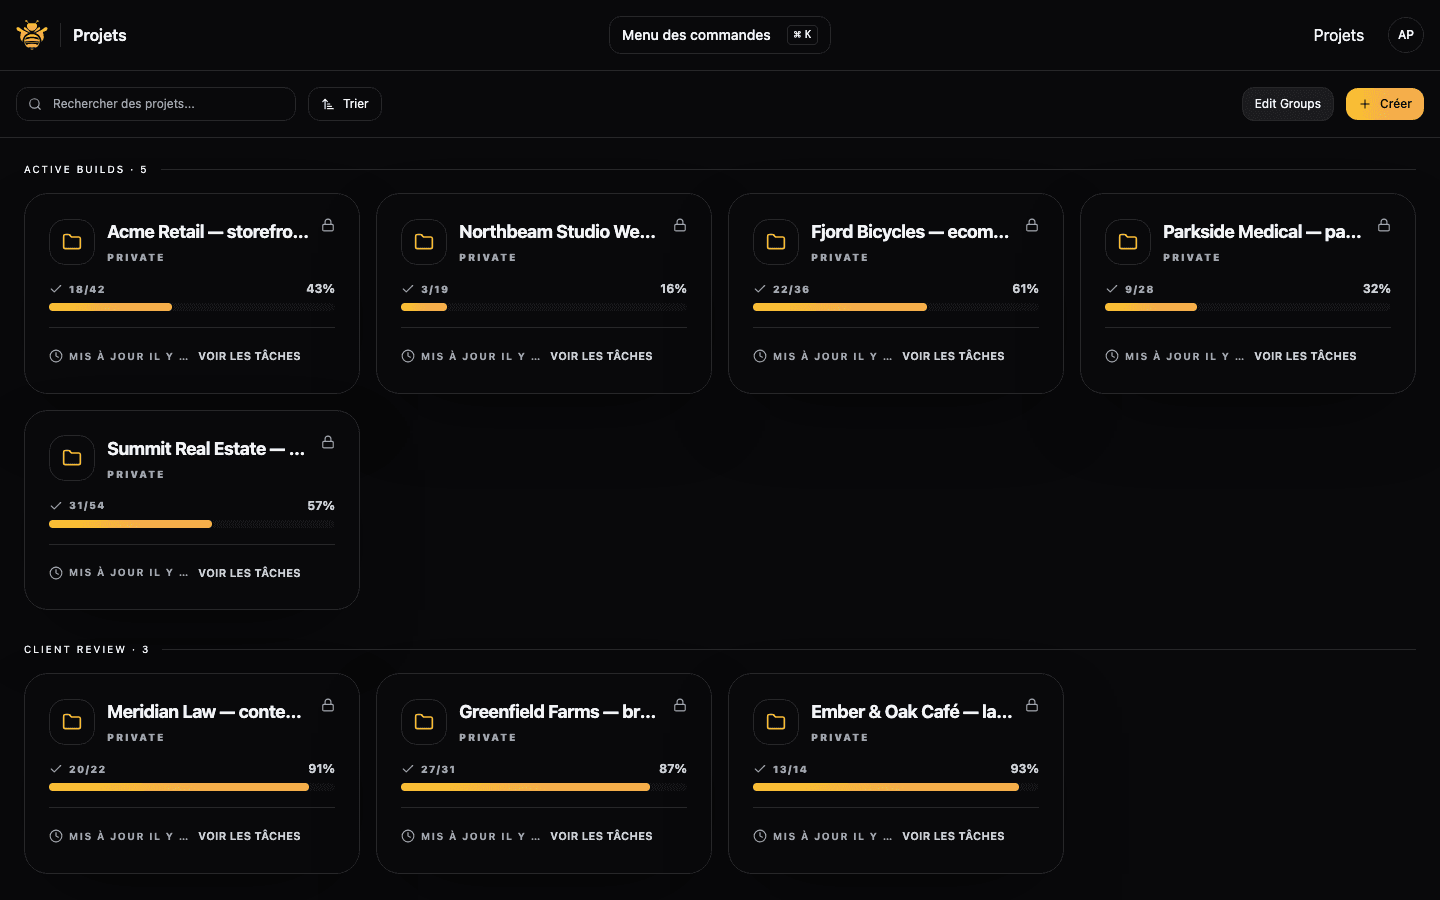Click the magnifier icon in the search bar
This screenshot has height=900, width=1440.
[x=35, y=104]
